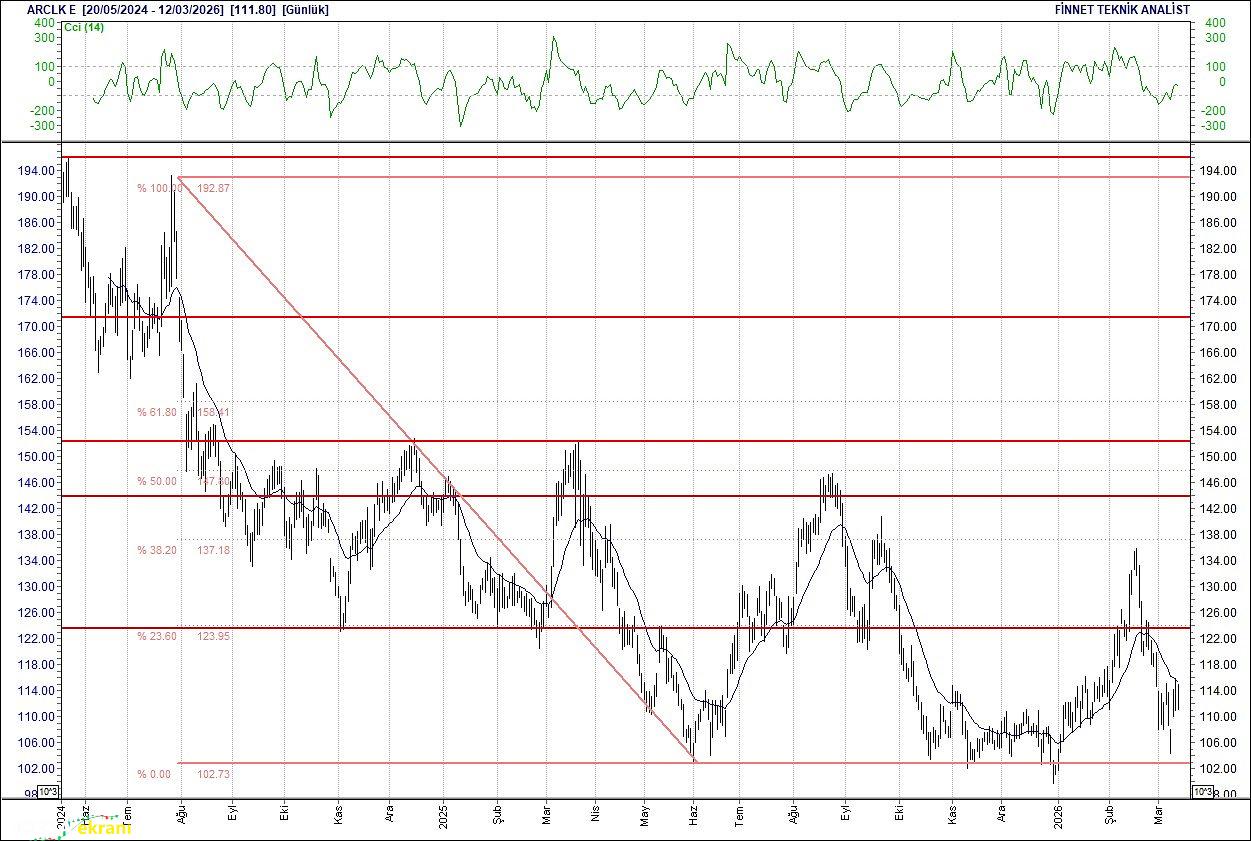Select the Fibonacci % 100.00 level label
This screenshot has height=841, width=1251.
point(160,188)
